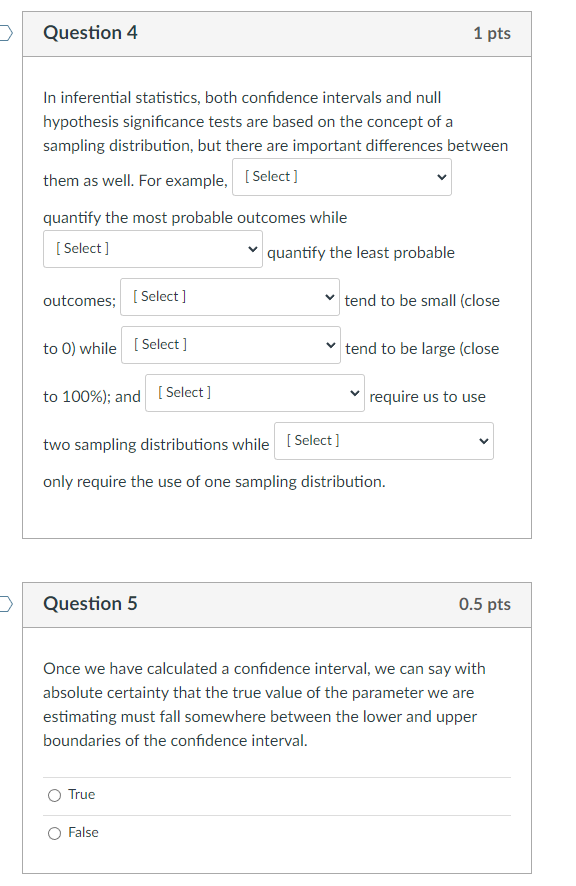Viewport: 576px width, 886px height.
Task: Select the False answer for Question 5
Action: tap(54, 832)
